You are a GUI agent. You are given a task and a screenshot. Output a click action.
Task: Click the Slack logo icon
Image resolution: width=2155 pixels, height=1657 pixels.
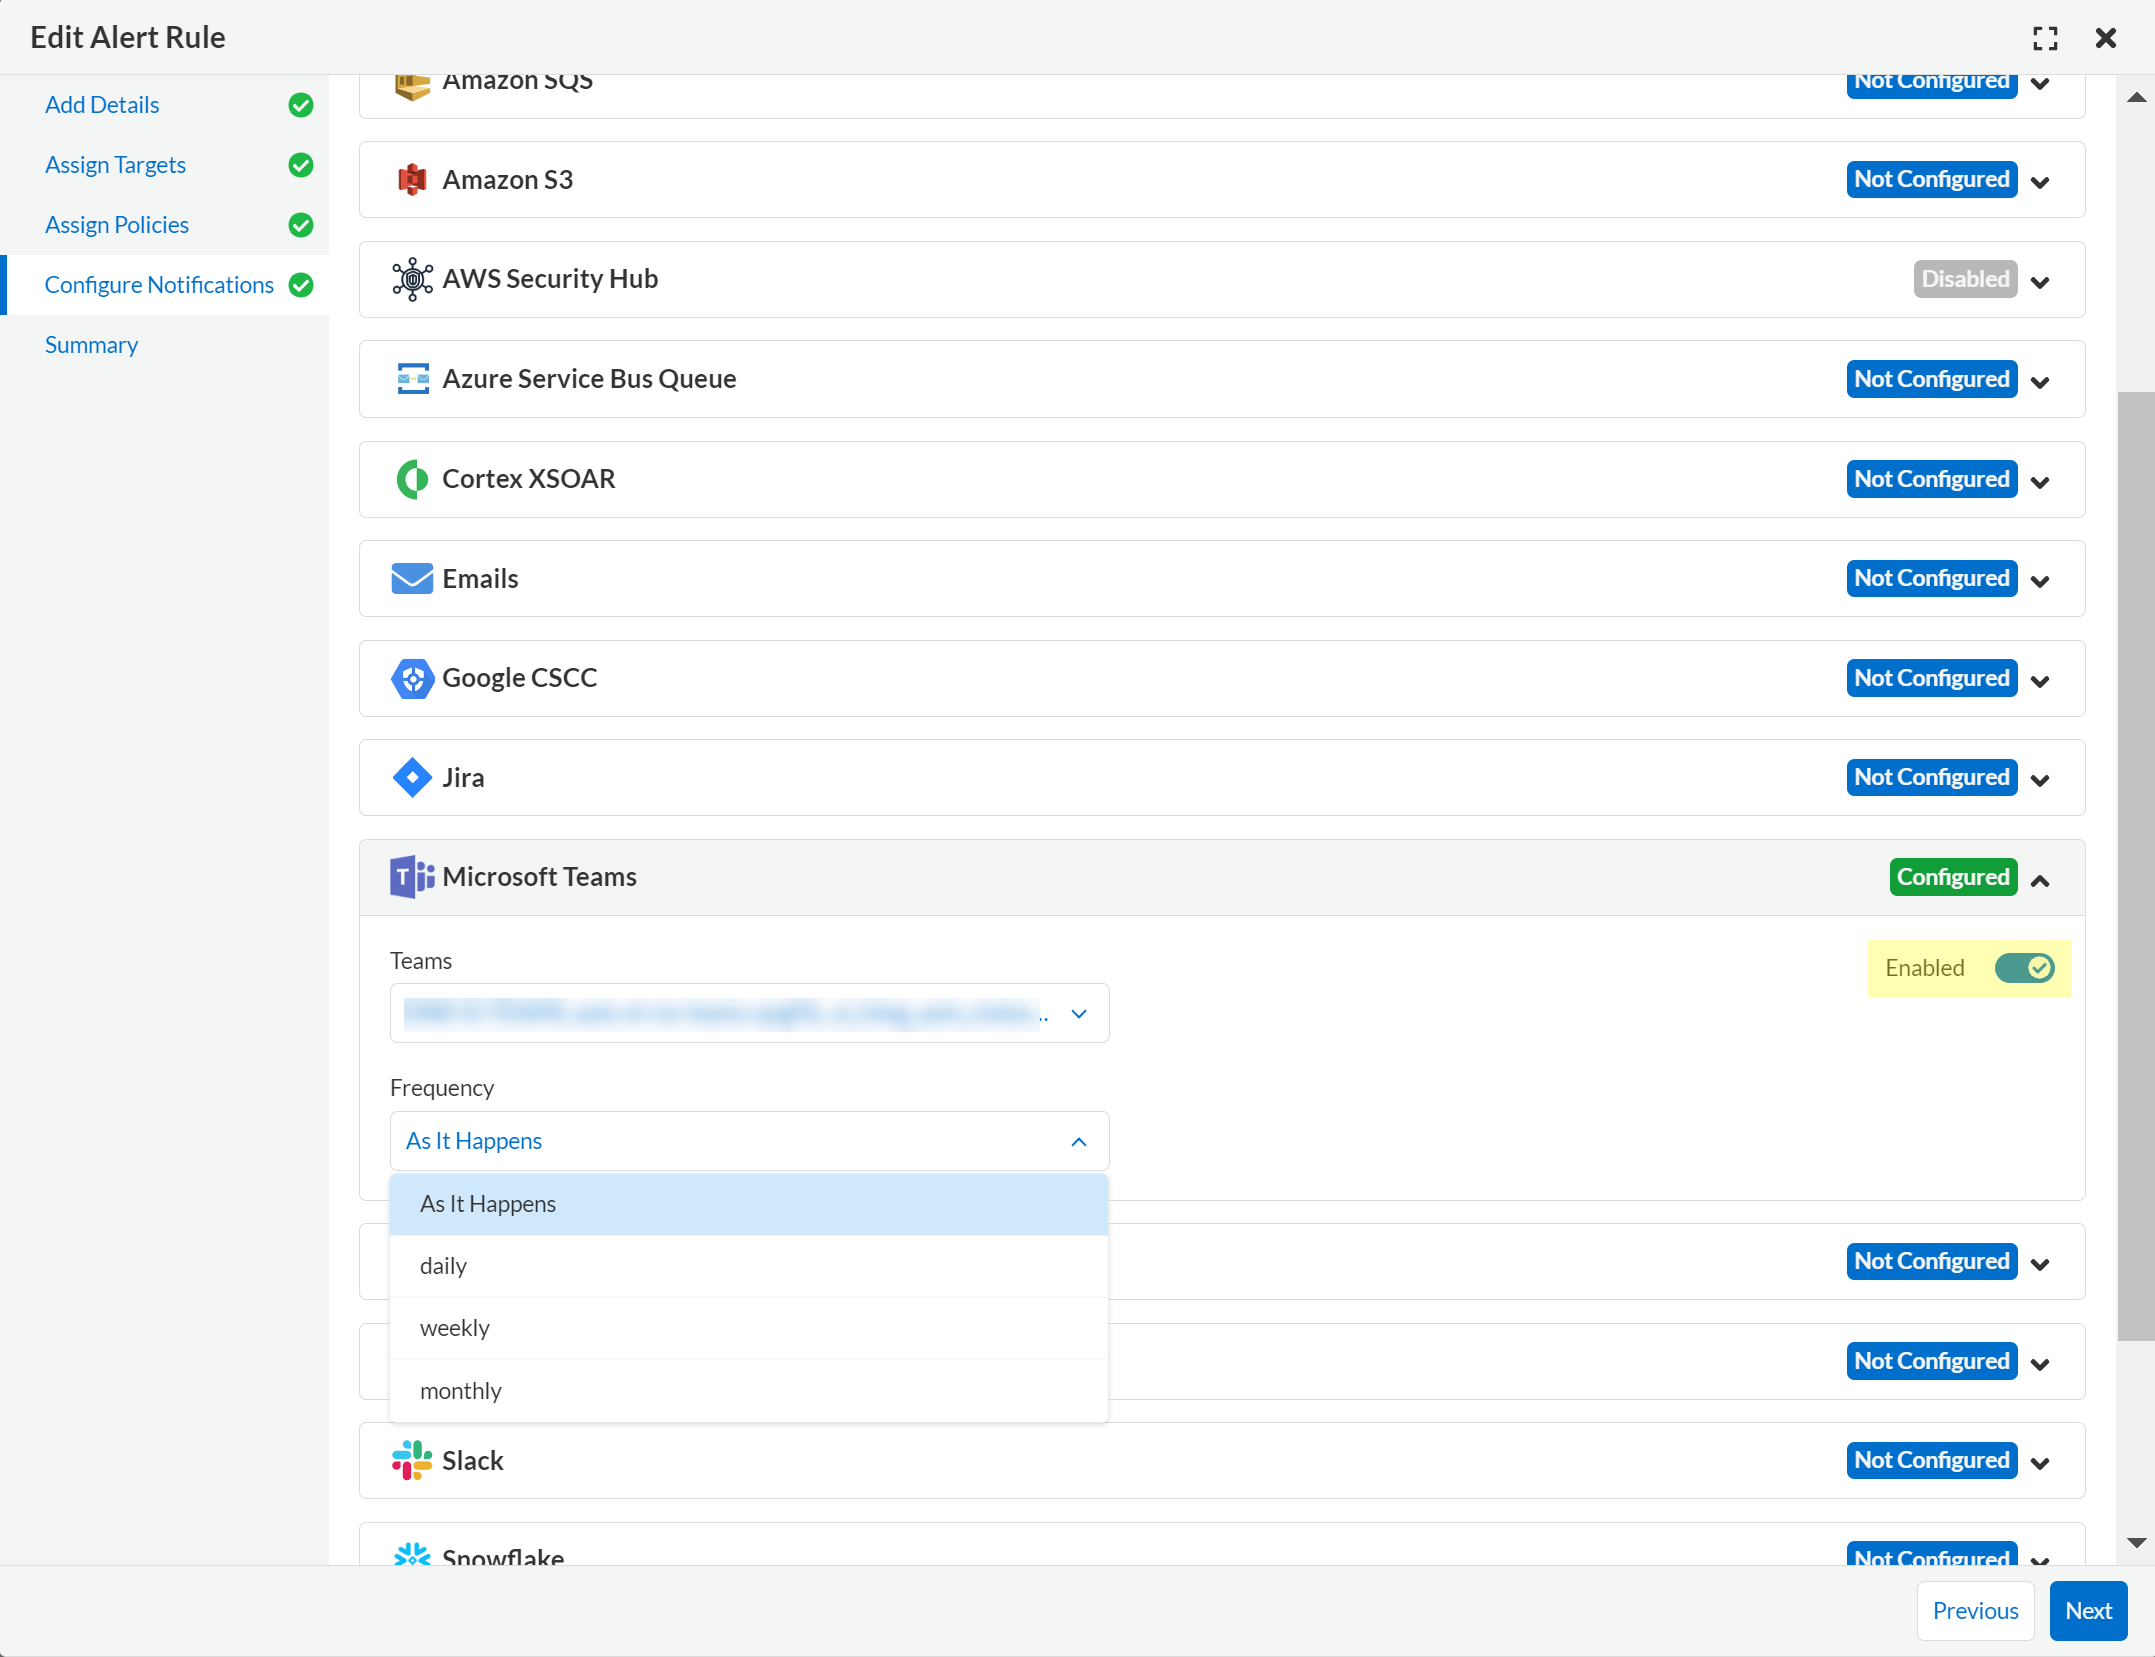[412, 1461]
